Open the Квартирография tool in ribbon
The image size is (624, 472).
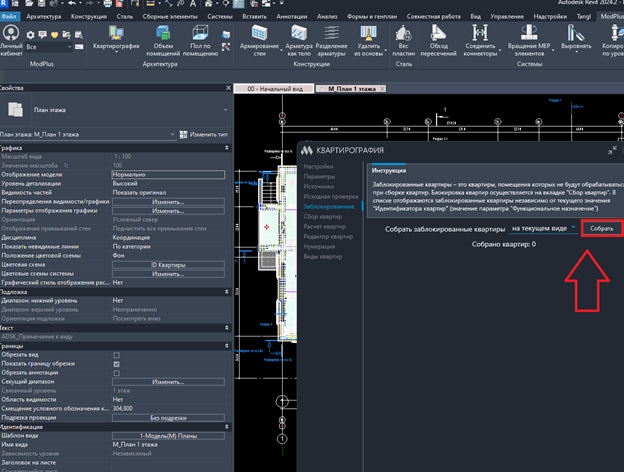coord(116,38)
